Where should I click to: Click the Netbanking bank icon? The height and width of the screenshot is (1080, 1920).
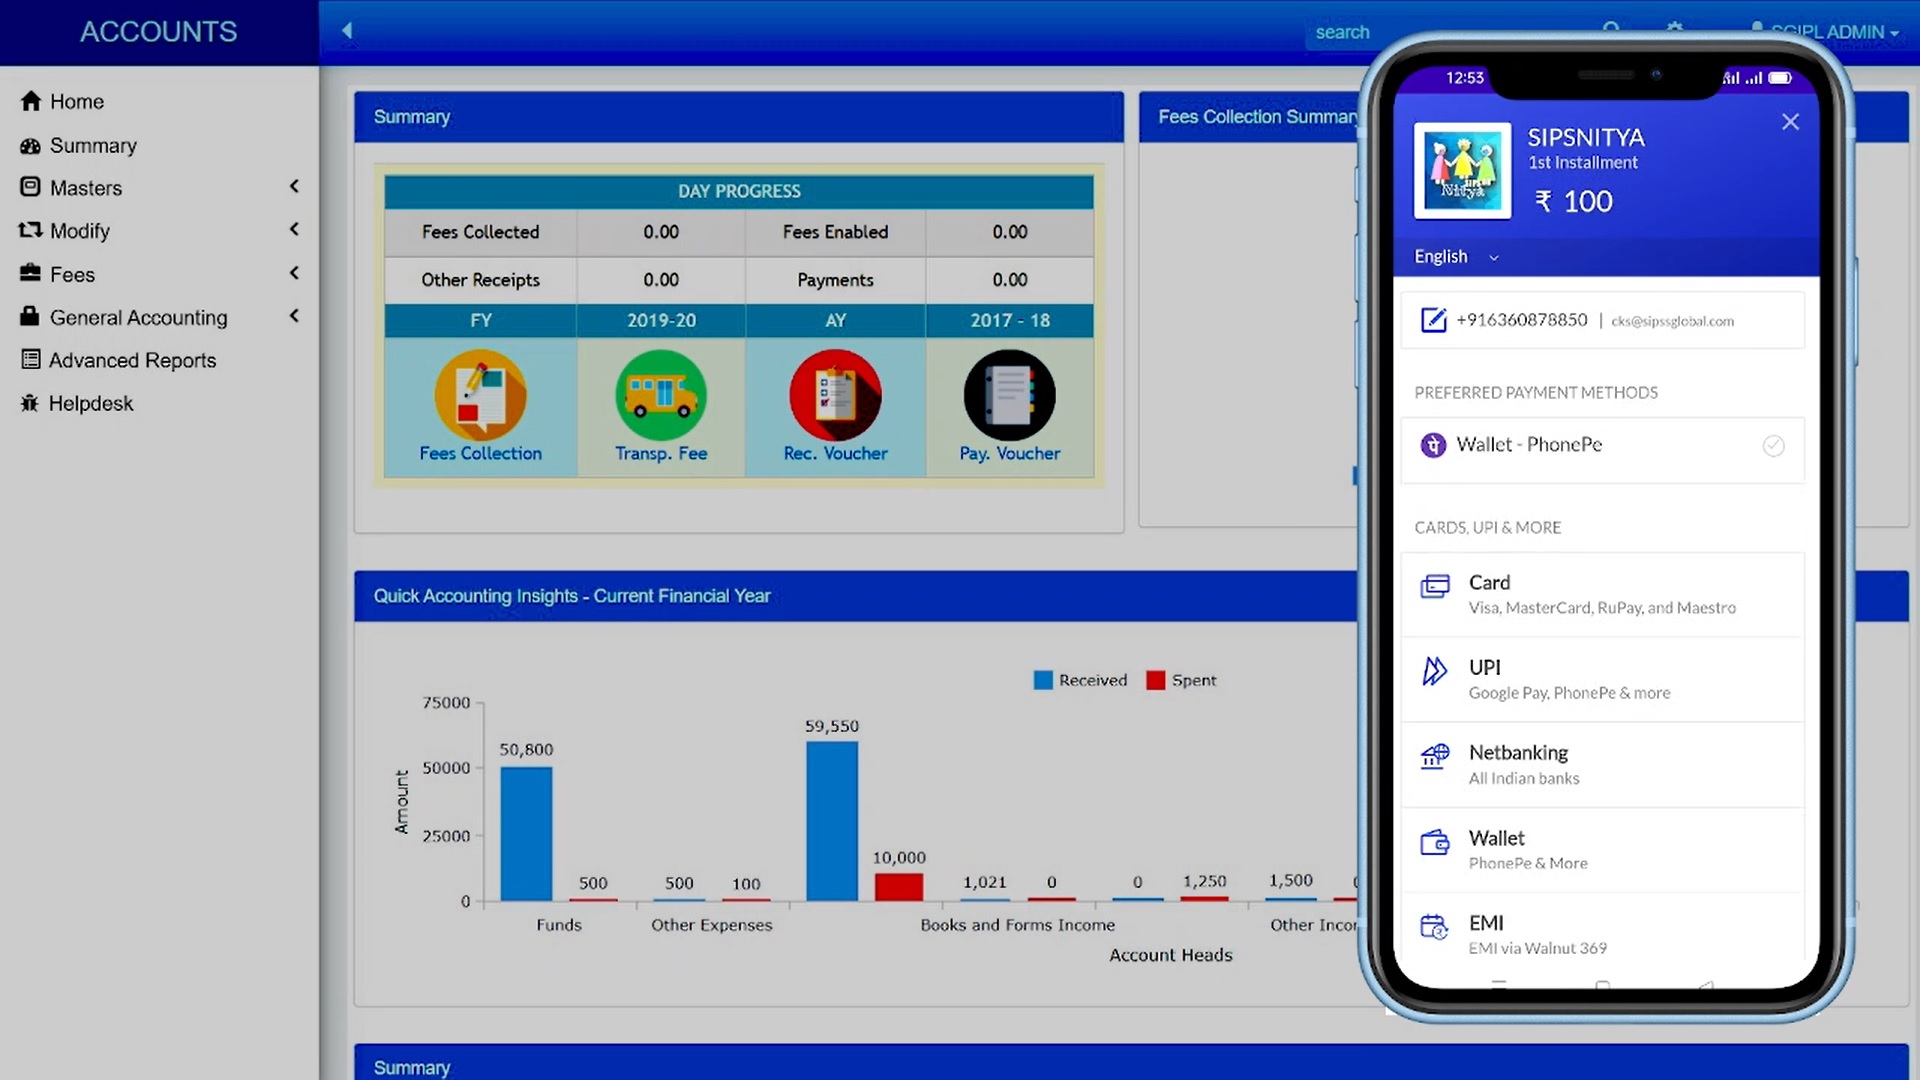[1435, 756]
